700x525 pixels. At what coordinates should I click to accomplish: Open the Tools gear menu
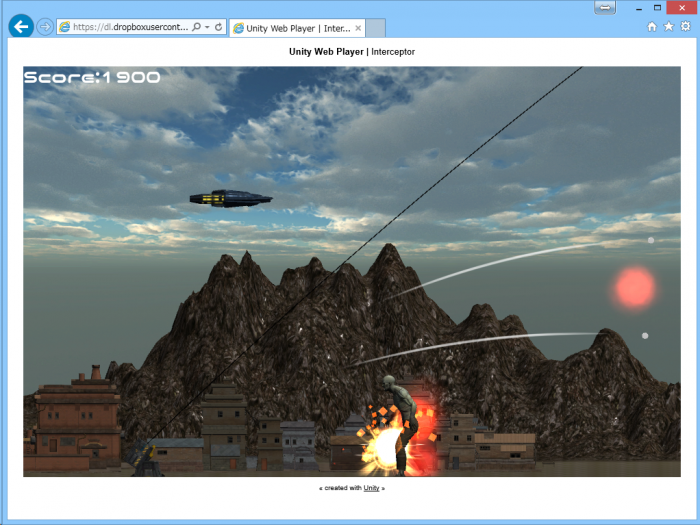685,26
